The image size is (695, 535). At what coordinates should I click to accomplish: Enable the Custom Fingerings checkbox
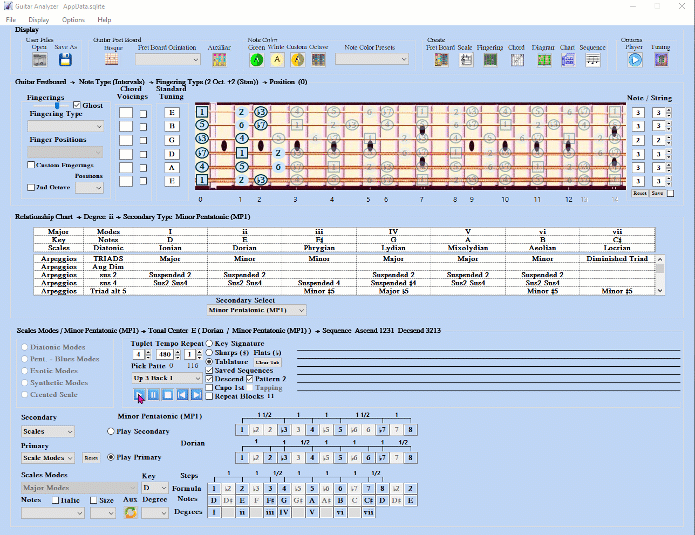point(31,165)
